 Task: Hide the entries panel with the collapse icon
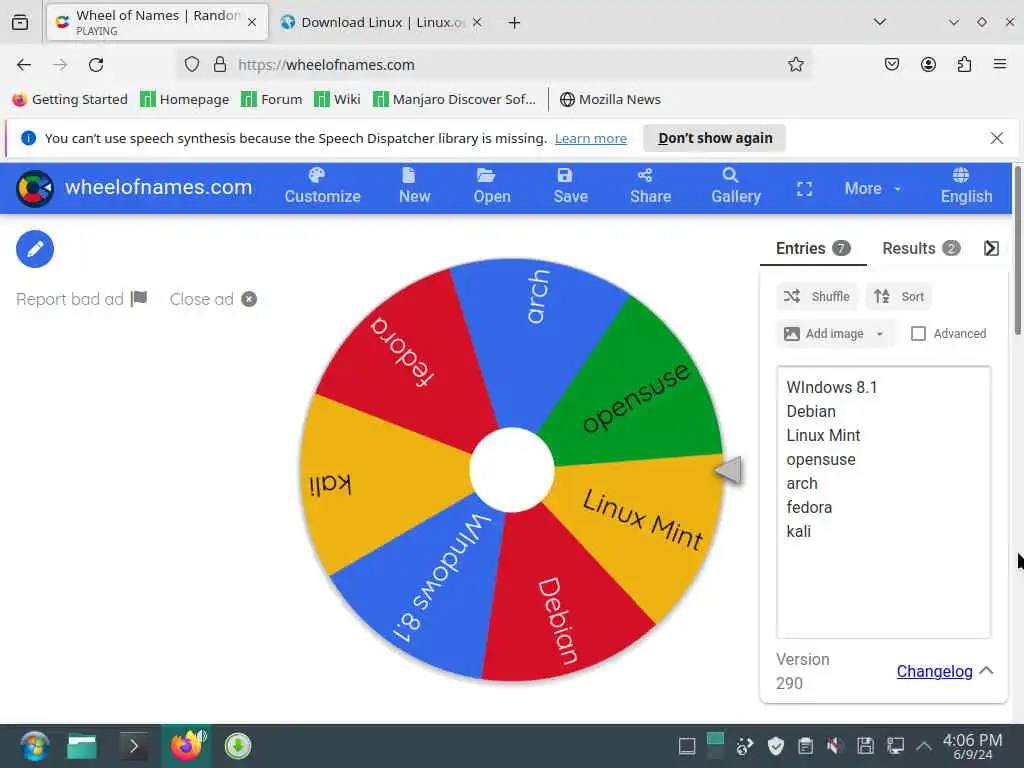click(x=991, y=248)
